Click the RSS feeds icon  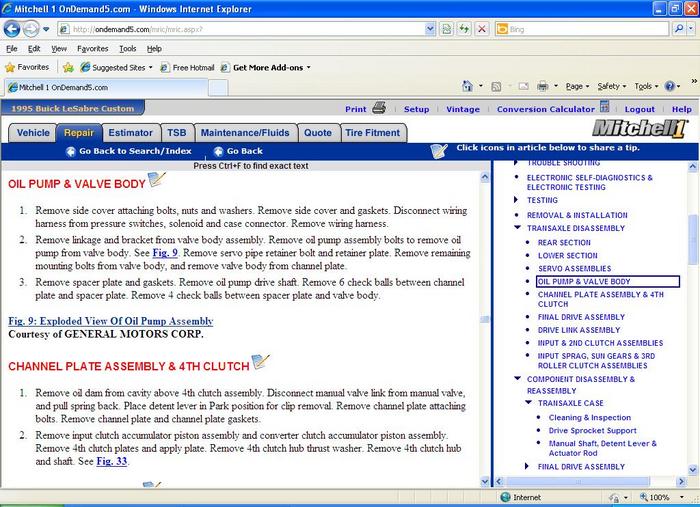[x=496, y=87]
